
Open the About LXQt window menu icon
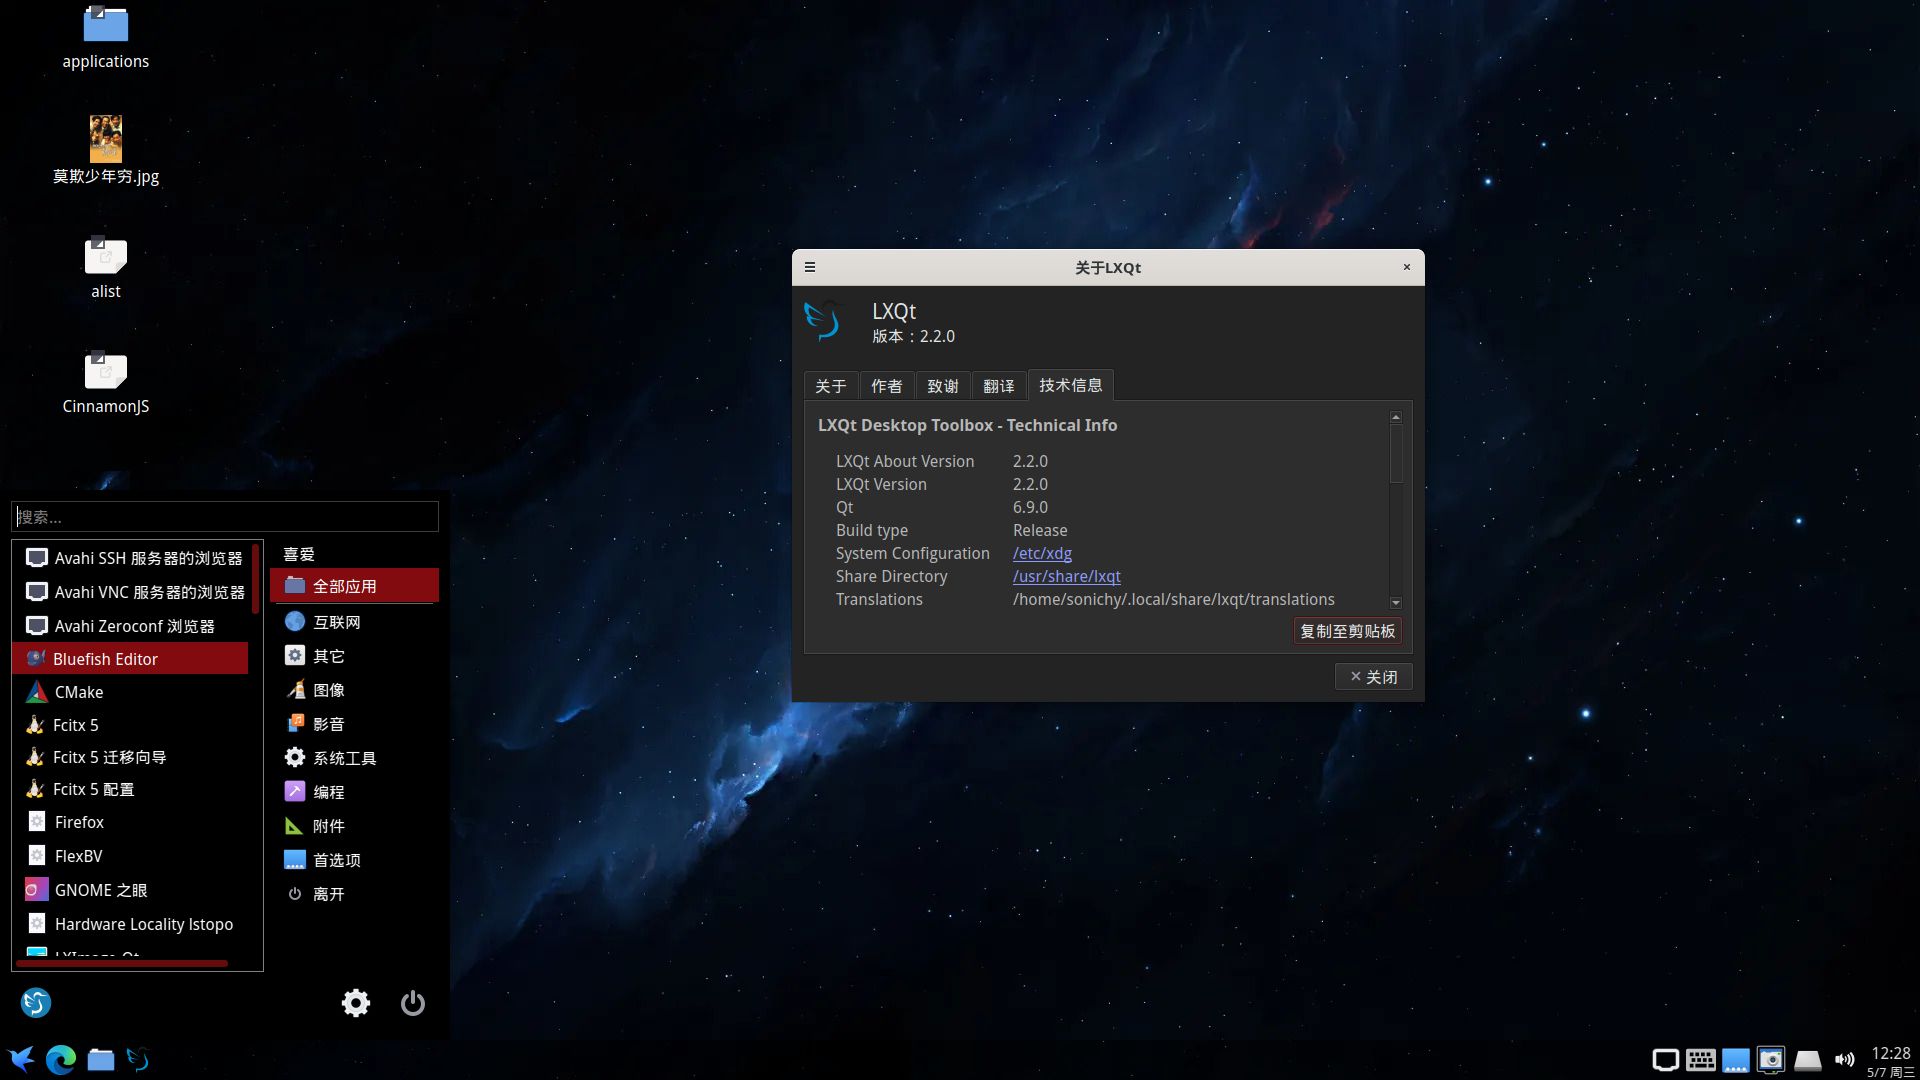810,267
